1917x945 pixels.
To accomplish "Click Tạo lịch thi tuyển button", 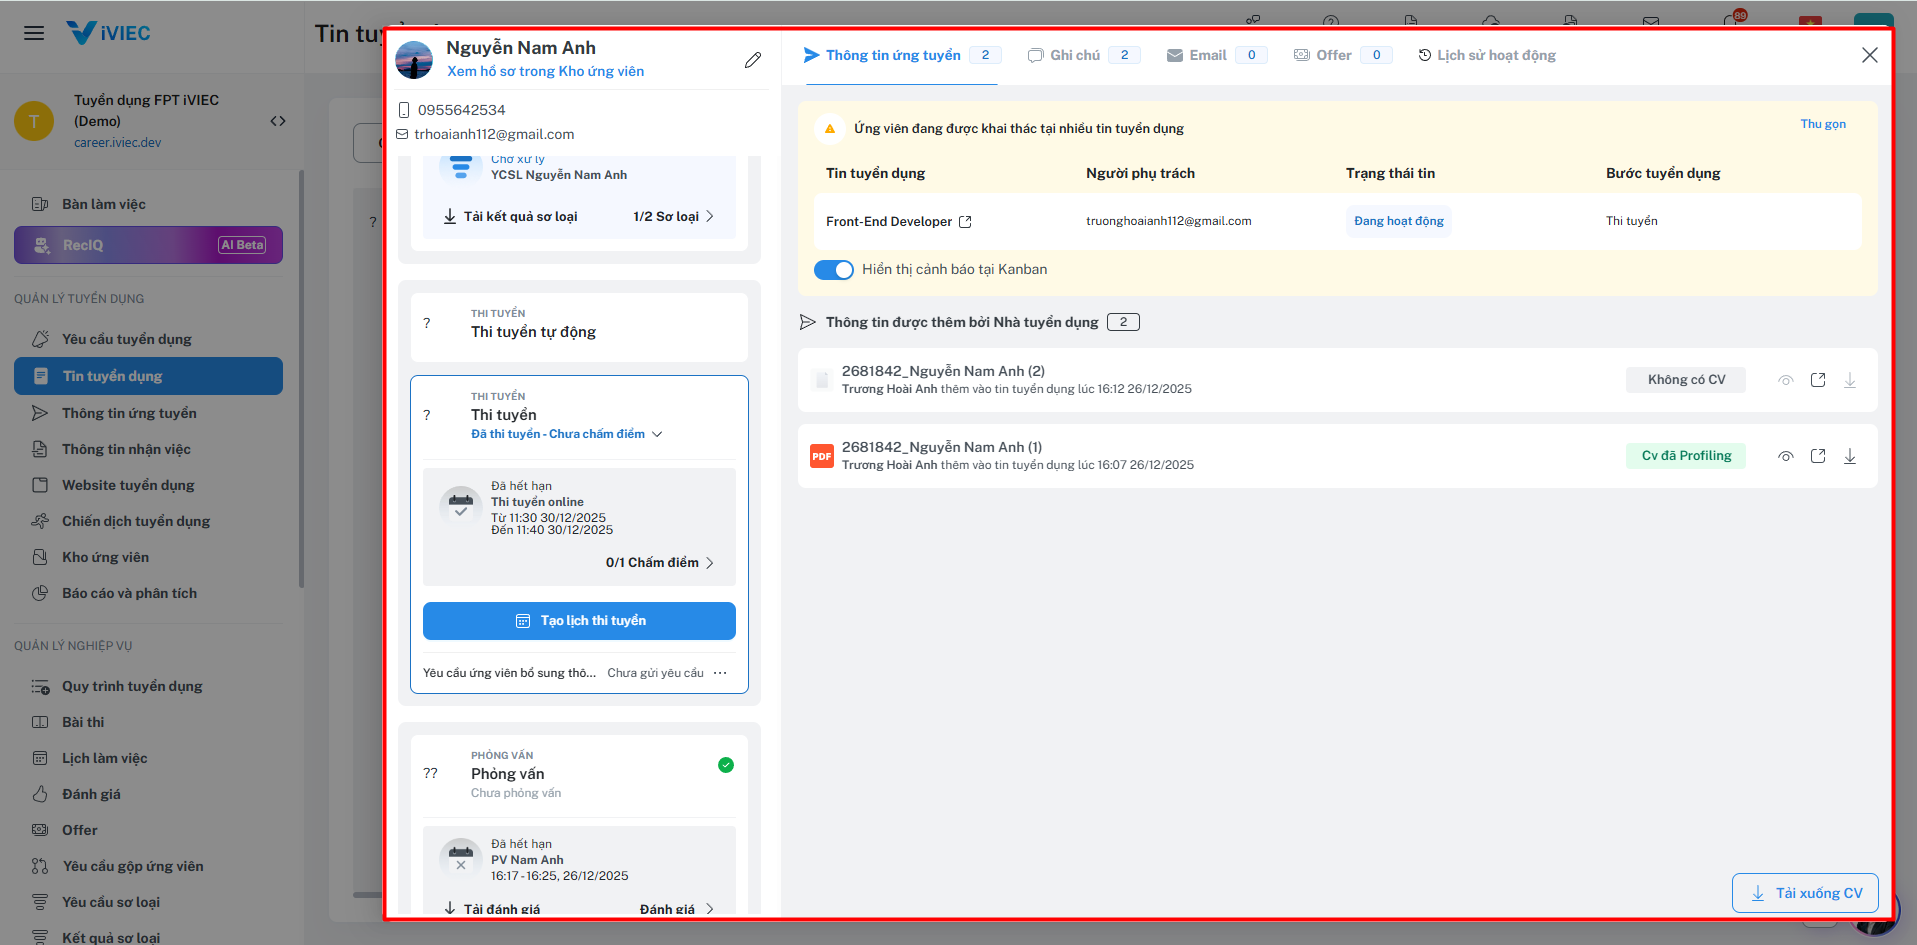I will pyautogui.click(x=579, y=621).
